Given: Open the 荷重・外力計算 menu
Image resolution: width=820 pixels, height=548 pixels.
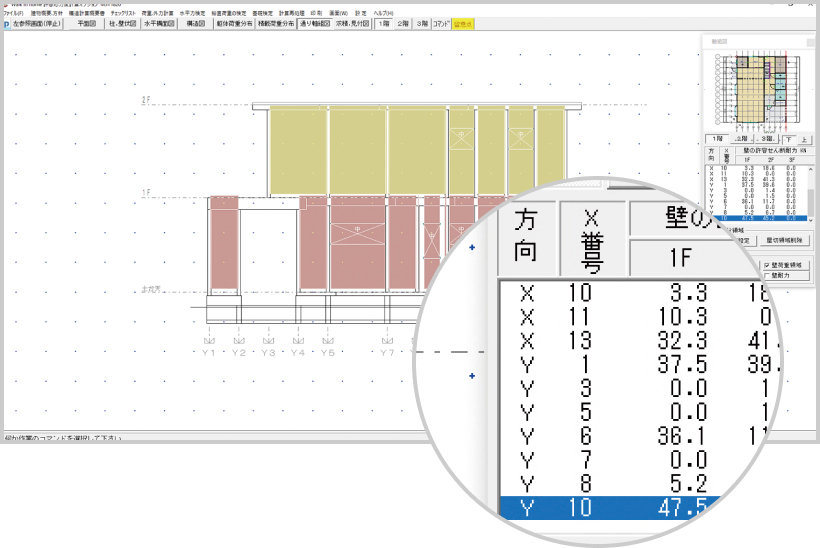Looking at the screenshot, I should pyautogui.click(x=157, y=13).
